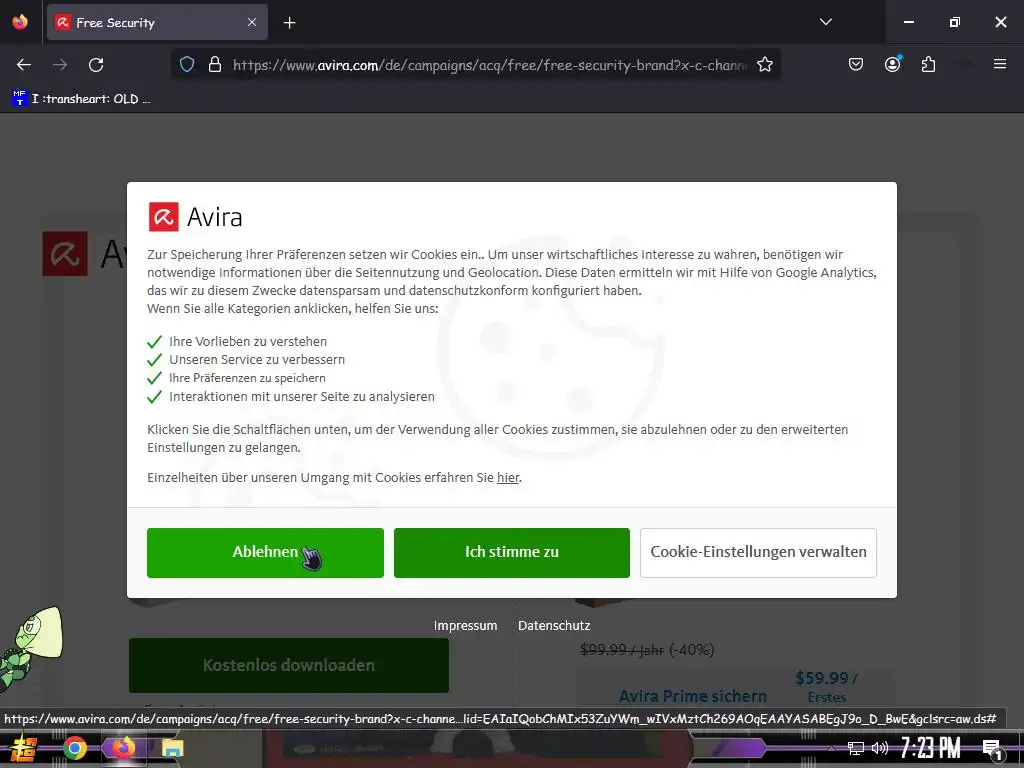
Task: Open the notification center icon
Action: (x=992, y=748)
